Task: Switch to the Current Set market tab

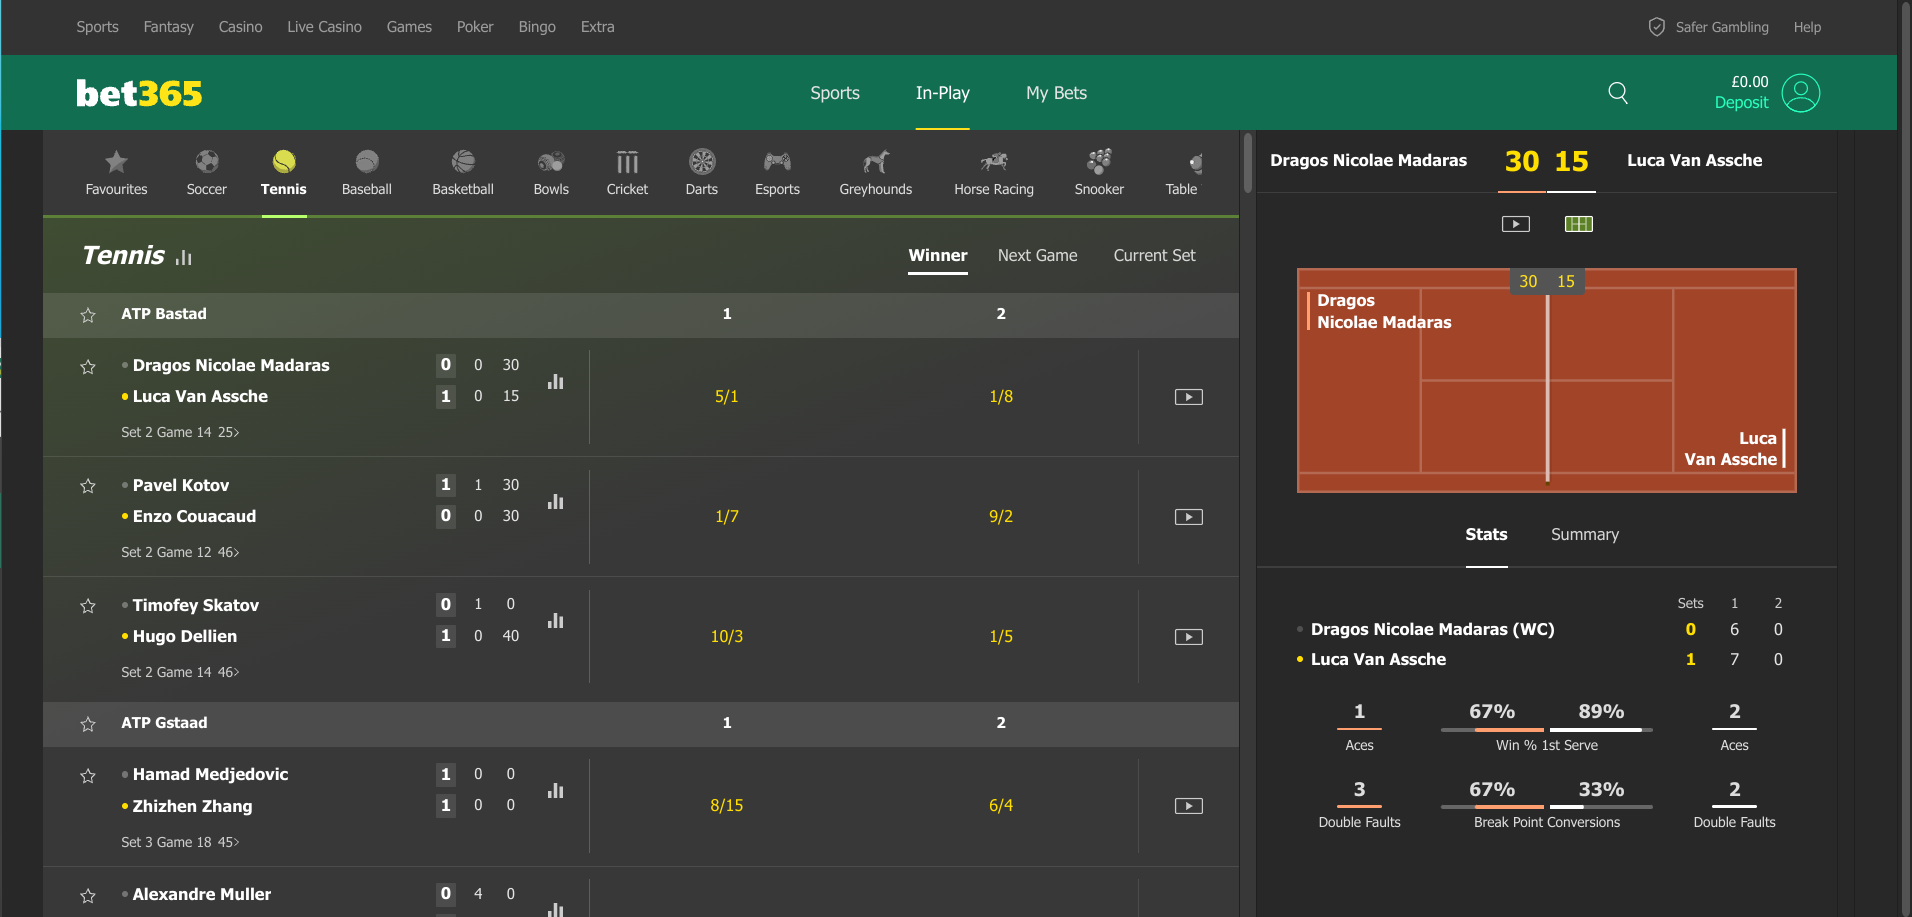Action: [x=1155, y=256]
